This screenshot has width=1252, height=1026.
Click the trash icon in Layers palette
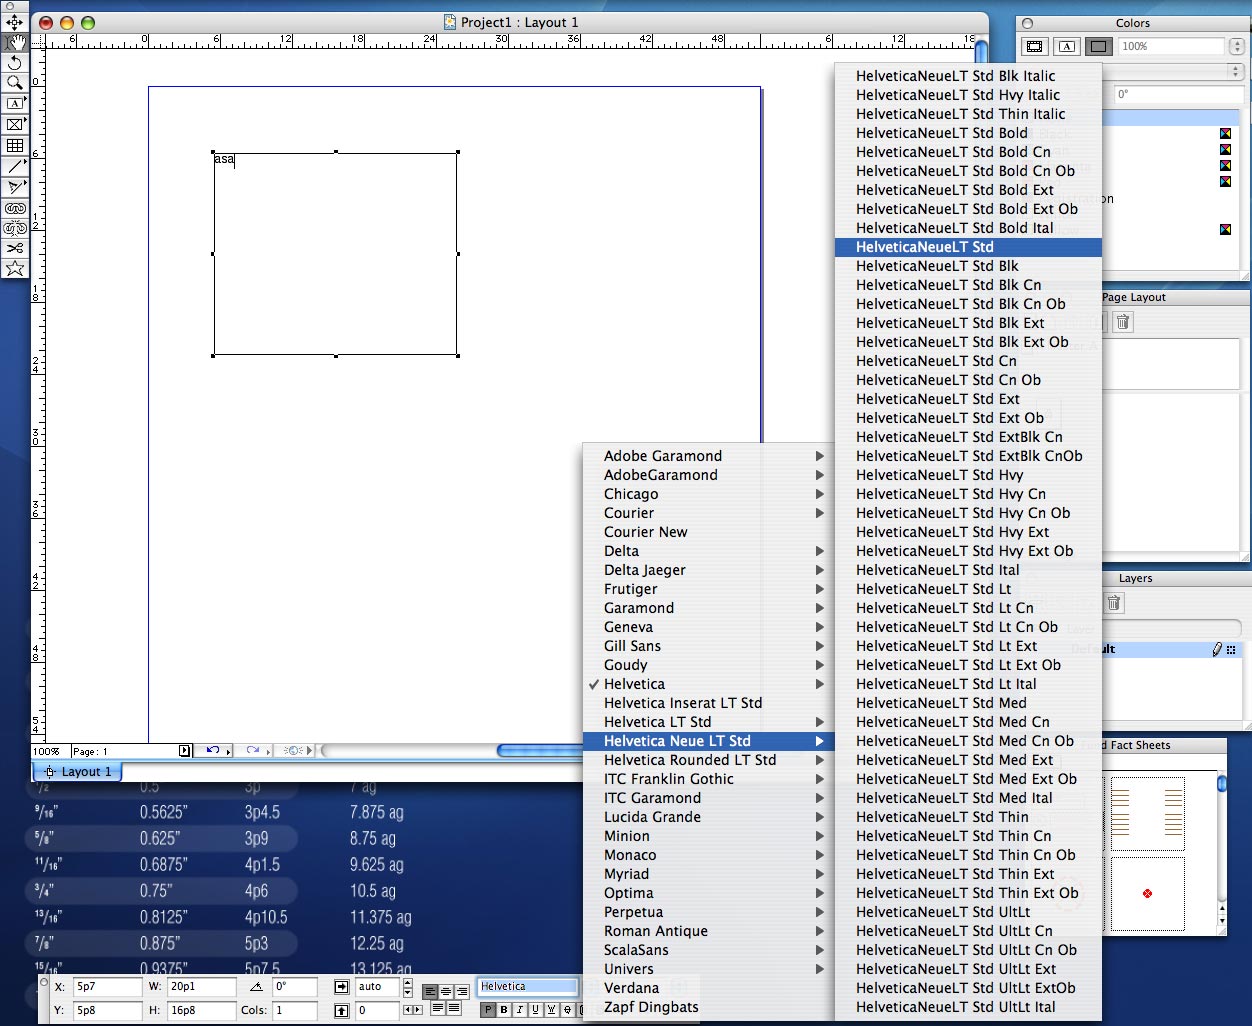[1114, 603]
